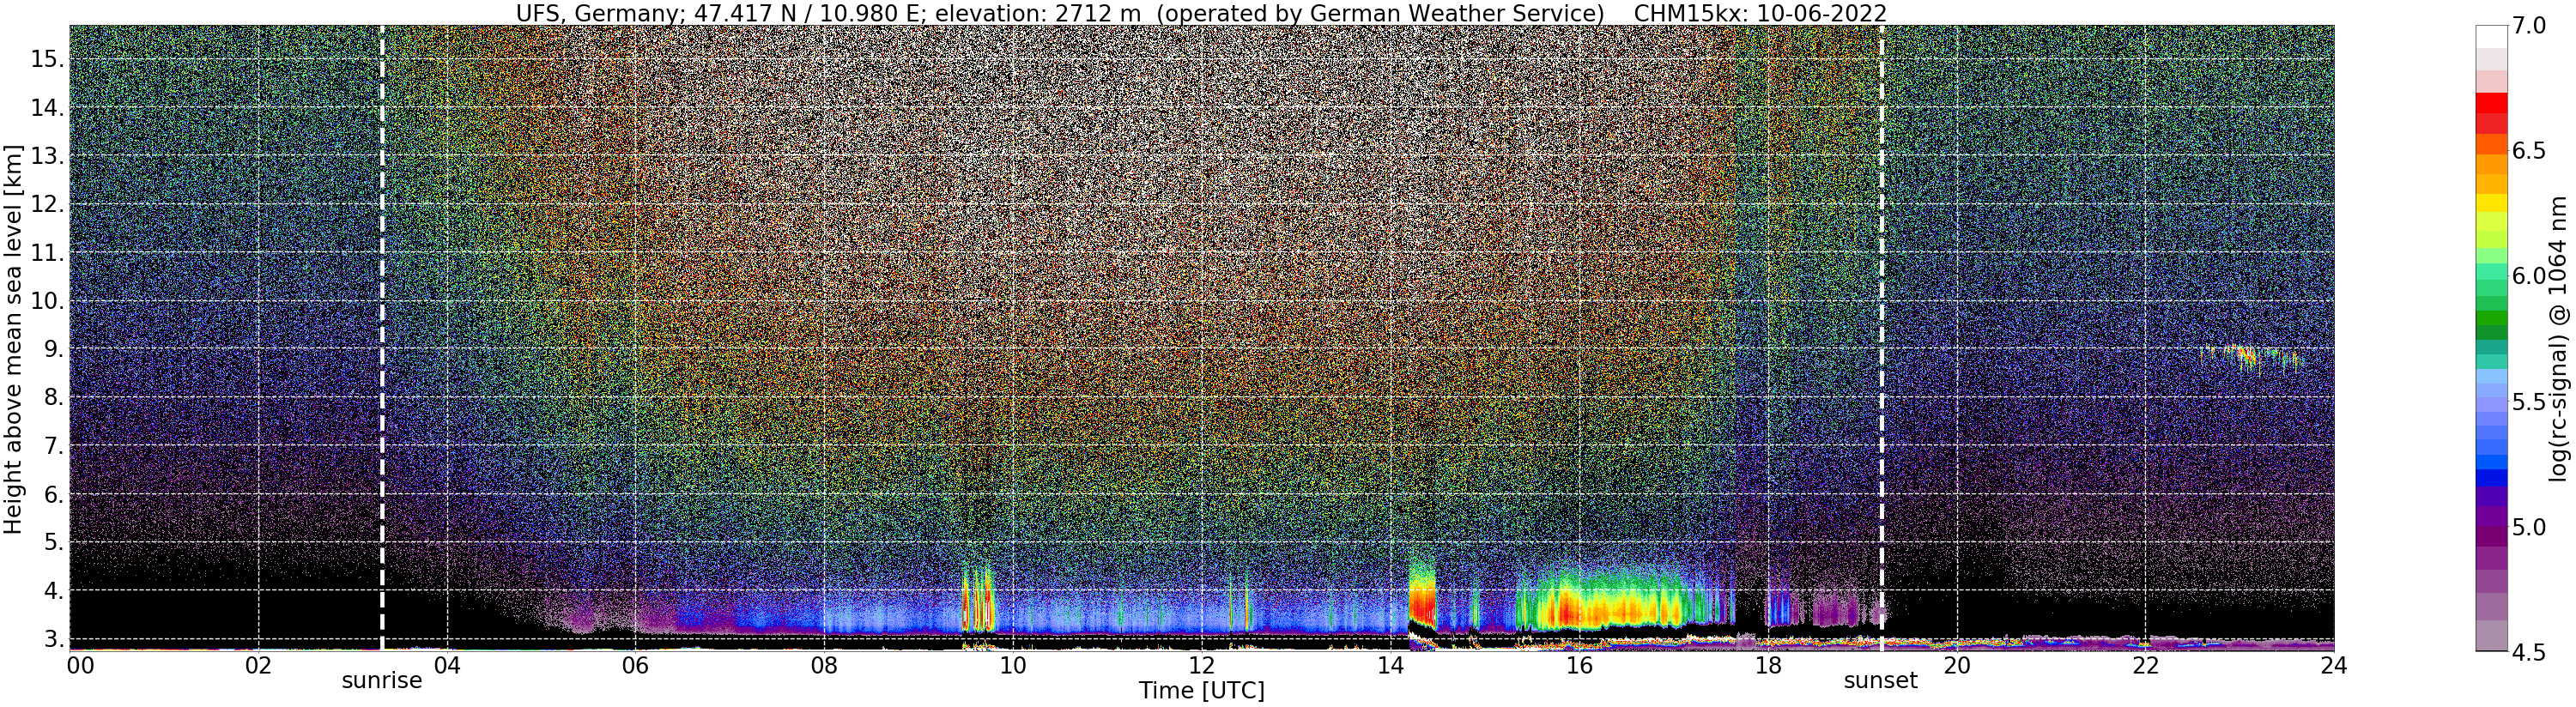Click the 'Height above mean sea level [km]' label

pyautogui.click(x=13, y=338)
